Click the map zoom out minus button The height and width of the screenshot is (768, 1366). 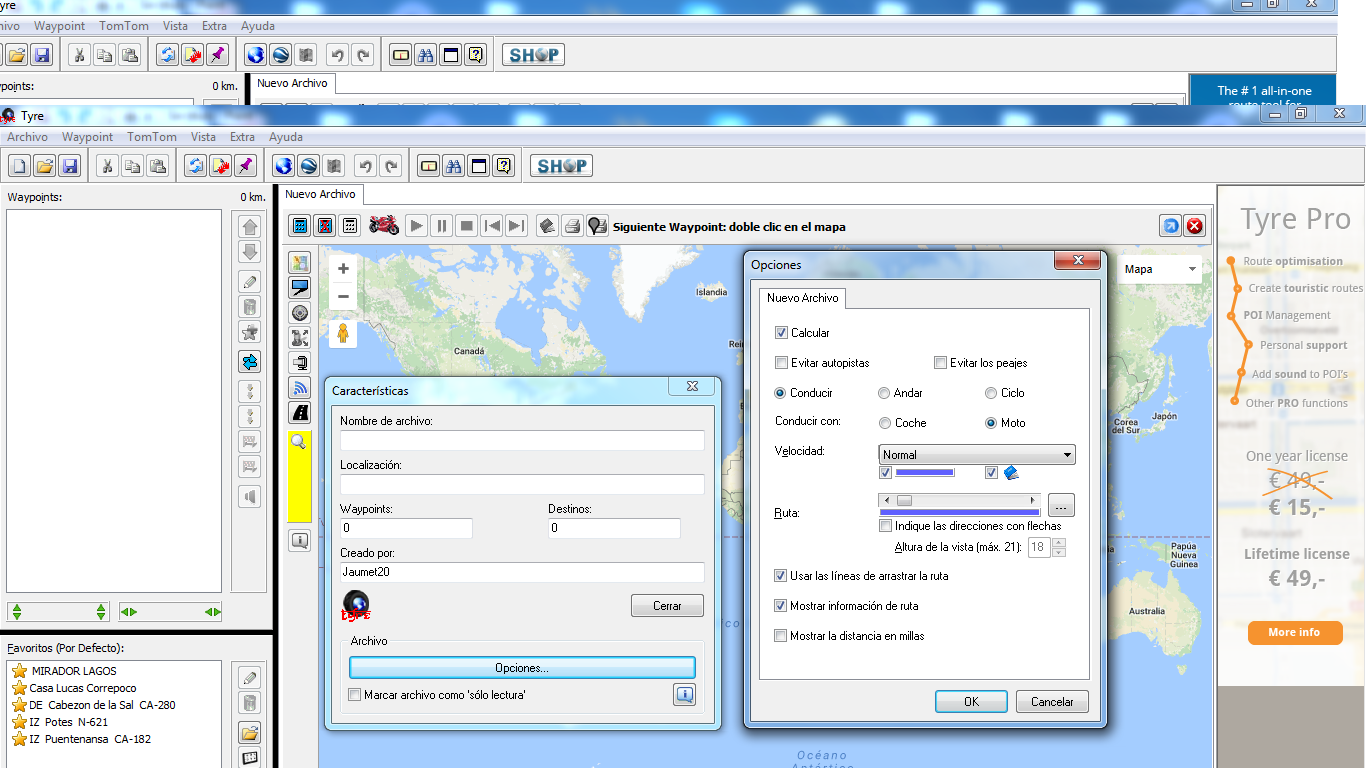click(x=343, y=296)
